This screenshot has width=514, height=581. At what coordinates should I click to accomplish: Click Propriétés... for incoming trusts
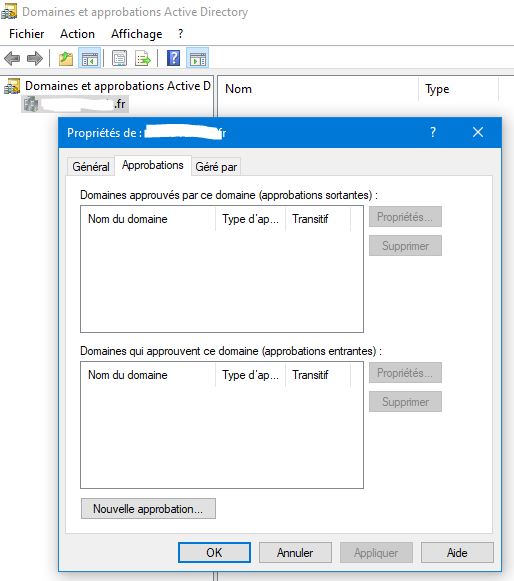point(405,372)
